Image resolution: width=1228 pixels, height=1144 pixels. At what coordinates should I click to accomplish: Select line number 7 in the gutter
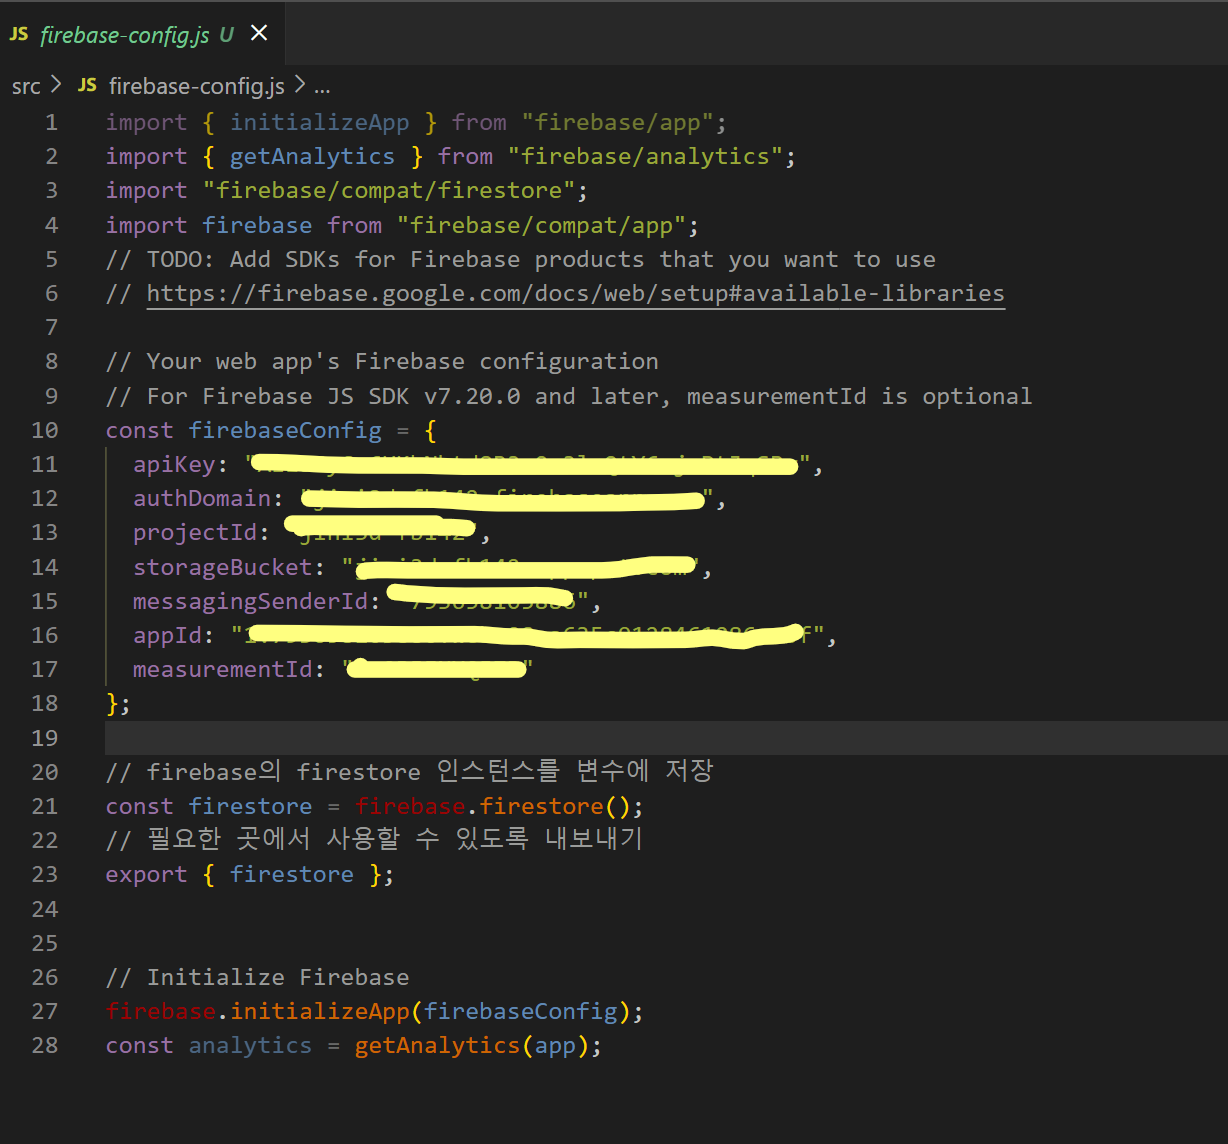pos(51,327)
